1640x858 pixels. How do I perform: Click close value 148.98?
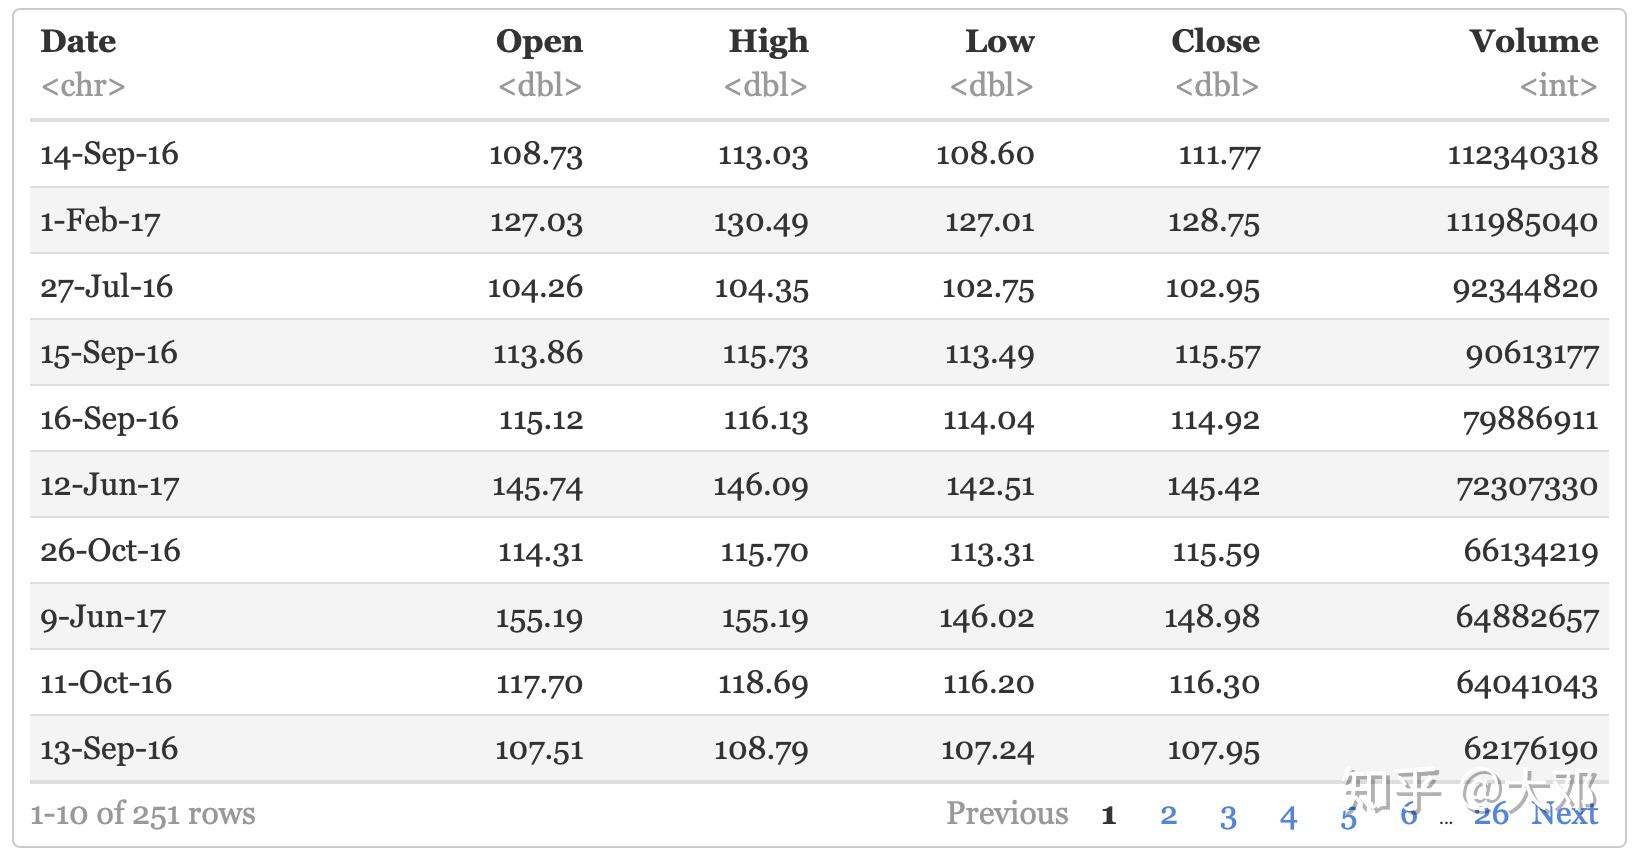[1212, 617]
